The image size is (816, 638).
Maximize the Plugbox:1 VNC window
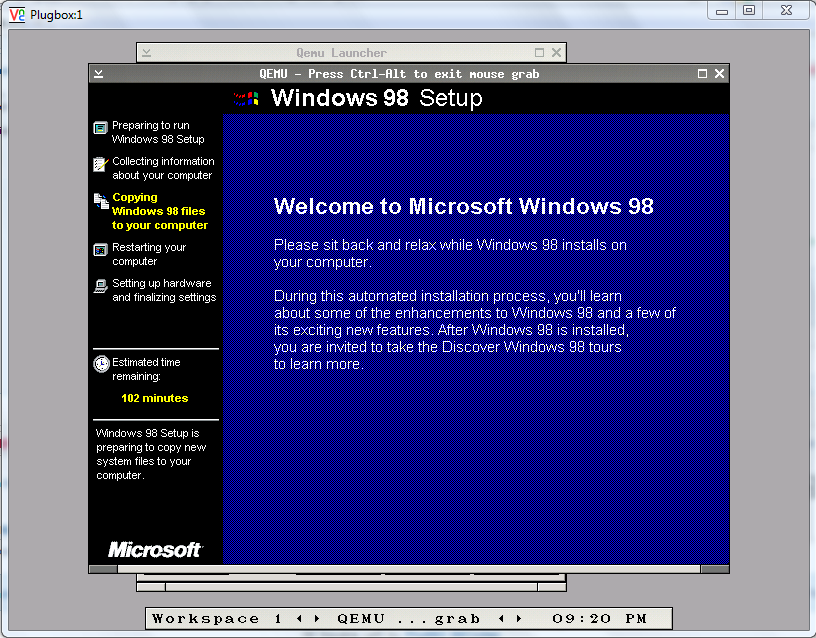(x=749, y=10)
